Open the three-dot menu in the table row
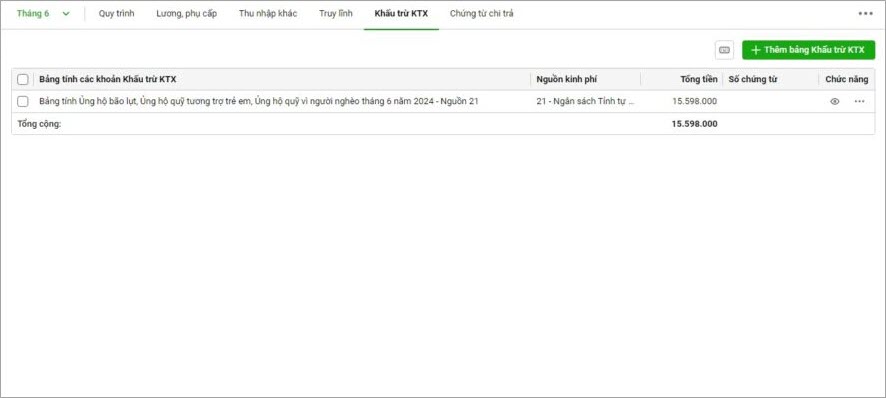The image size is (886, 398). click(859, 102)
